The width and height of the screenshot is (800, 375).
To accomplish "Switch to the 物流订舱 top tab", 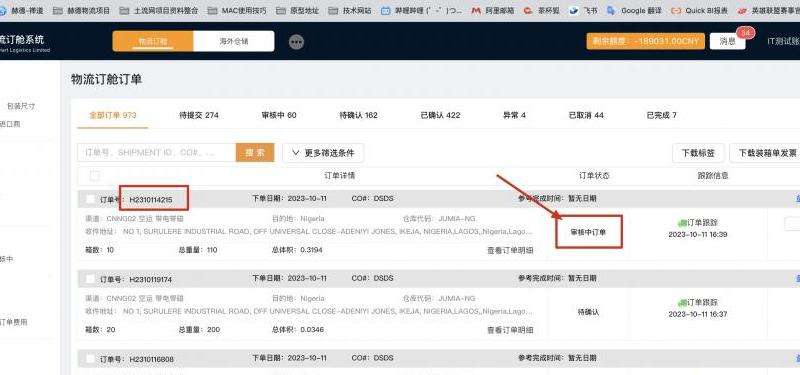I will 153,41.
